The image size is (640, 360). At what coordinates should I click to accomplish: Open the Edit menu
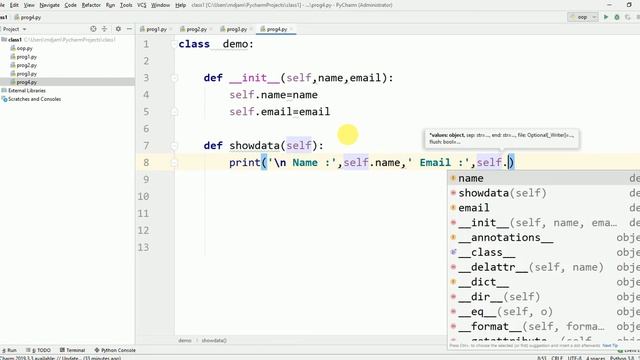pyautogui.click(x=14, y=5)
